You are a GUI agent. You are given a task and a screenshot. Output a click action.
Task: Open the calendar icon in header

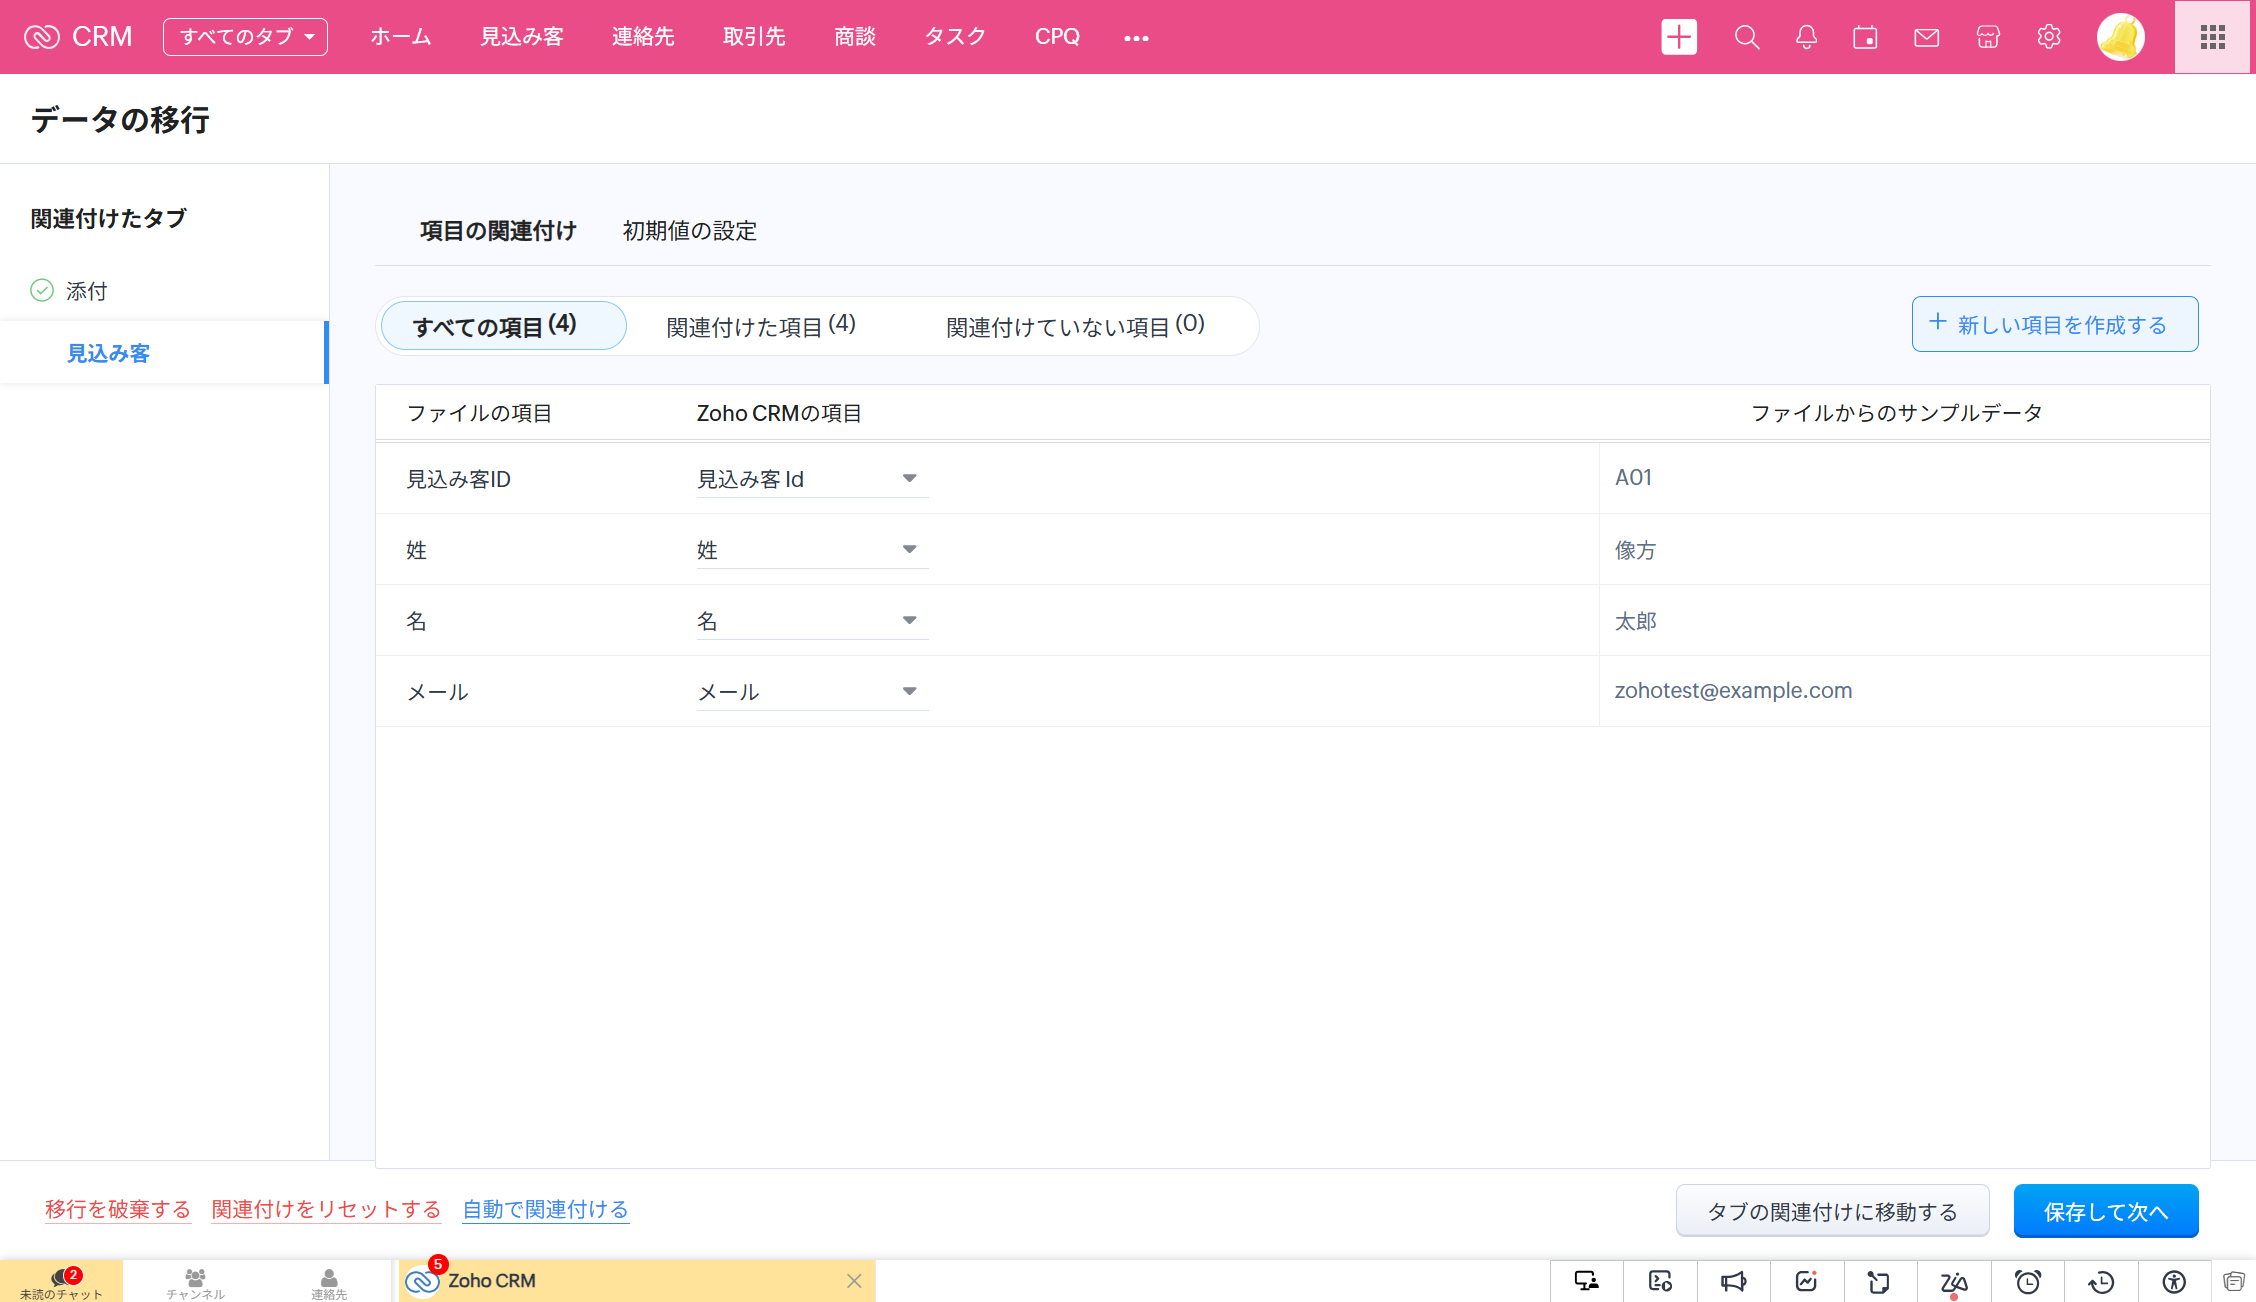click(x=1865, y=37)
